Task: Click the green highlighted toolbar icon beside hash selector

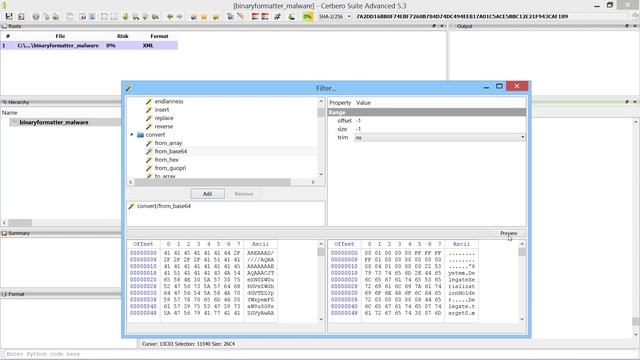Action: coord(307,17)
